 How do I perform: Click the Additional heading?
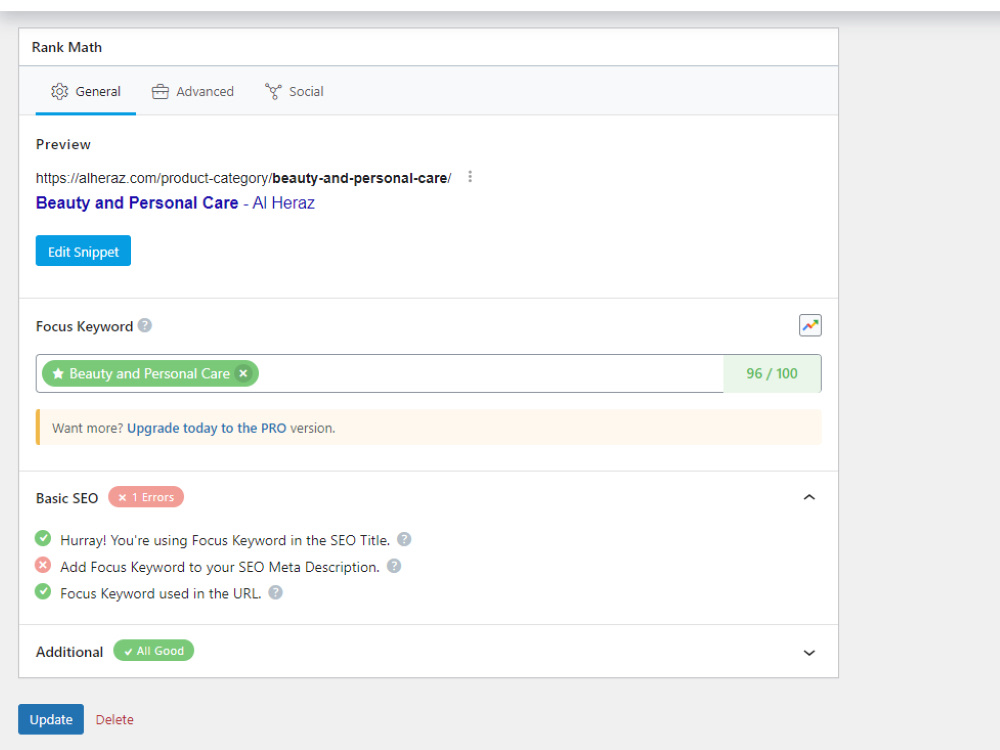click(x=69, y=652)
